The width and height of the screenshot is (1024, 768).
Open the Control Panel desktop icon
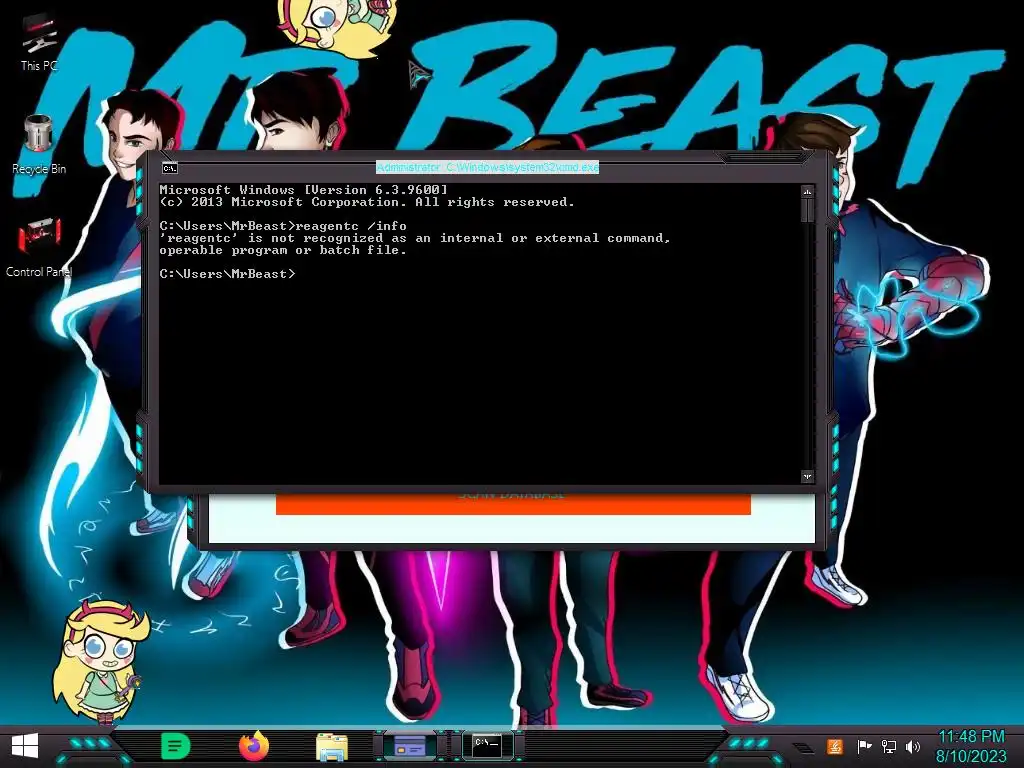(39, 248)
